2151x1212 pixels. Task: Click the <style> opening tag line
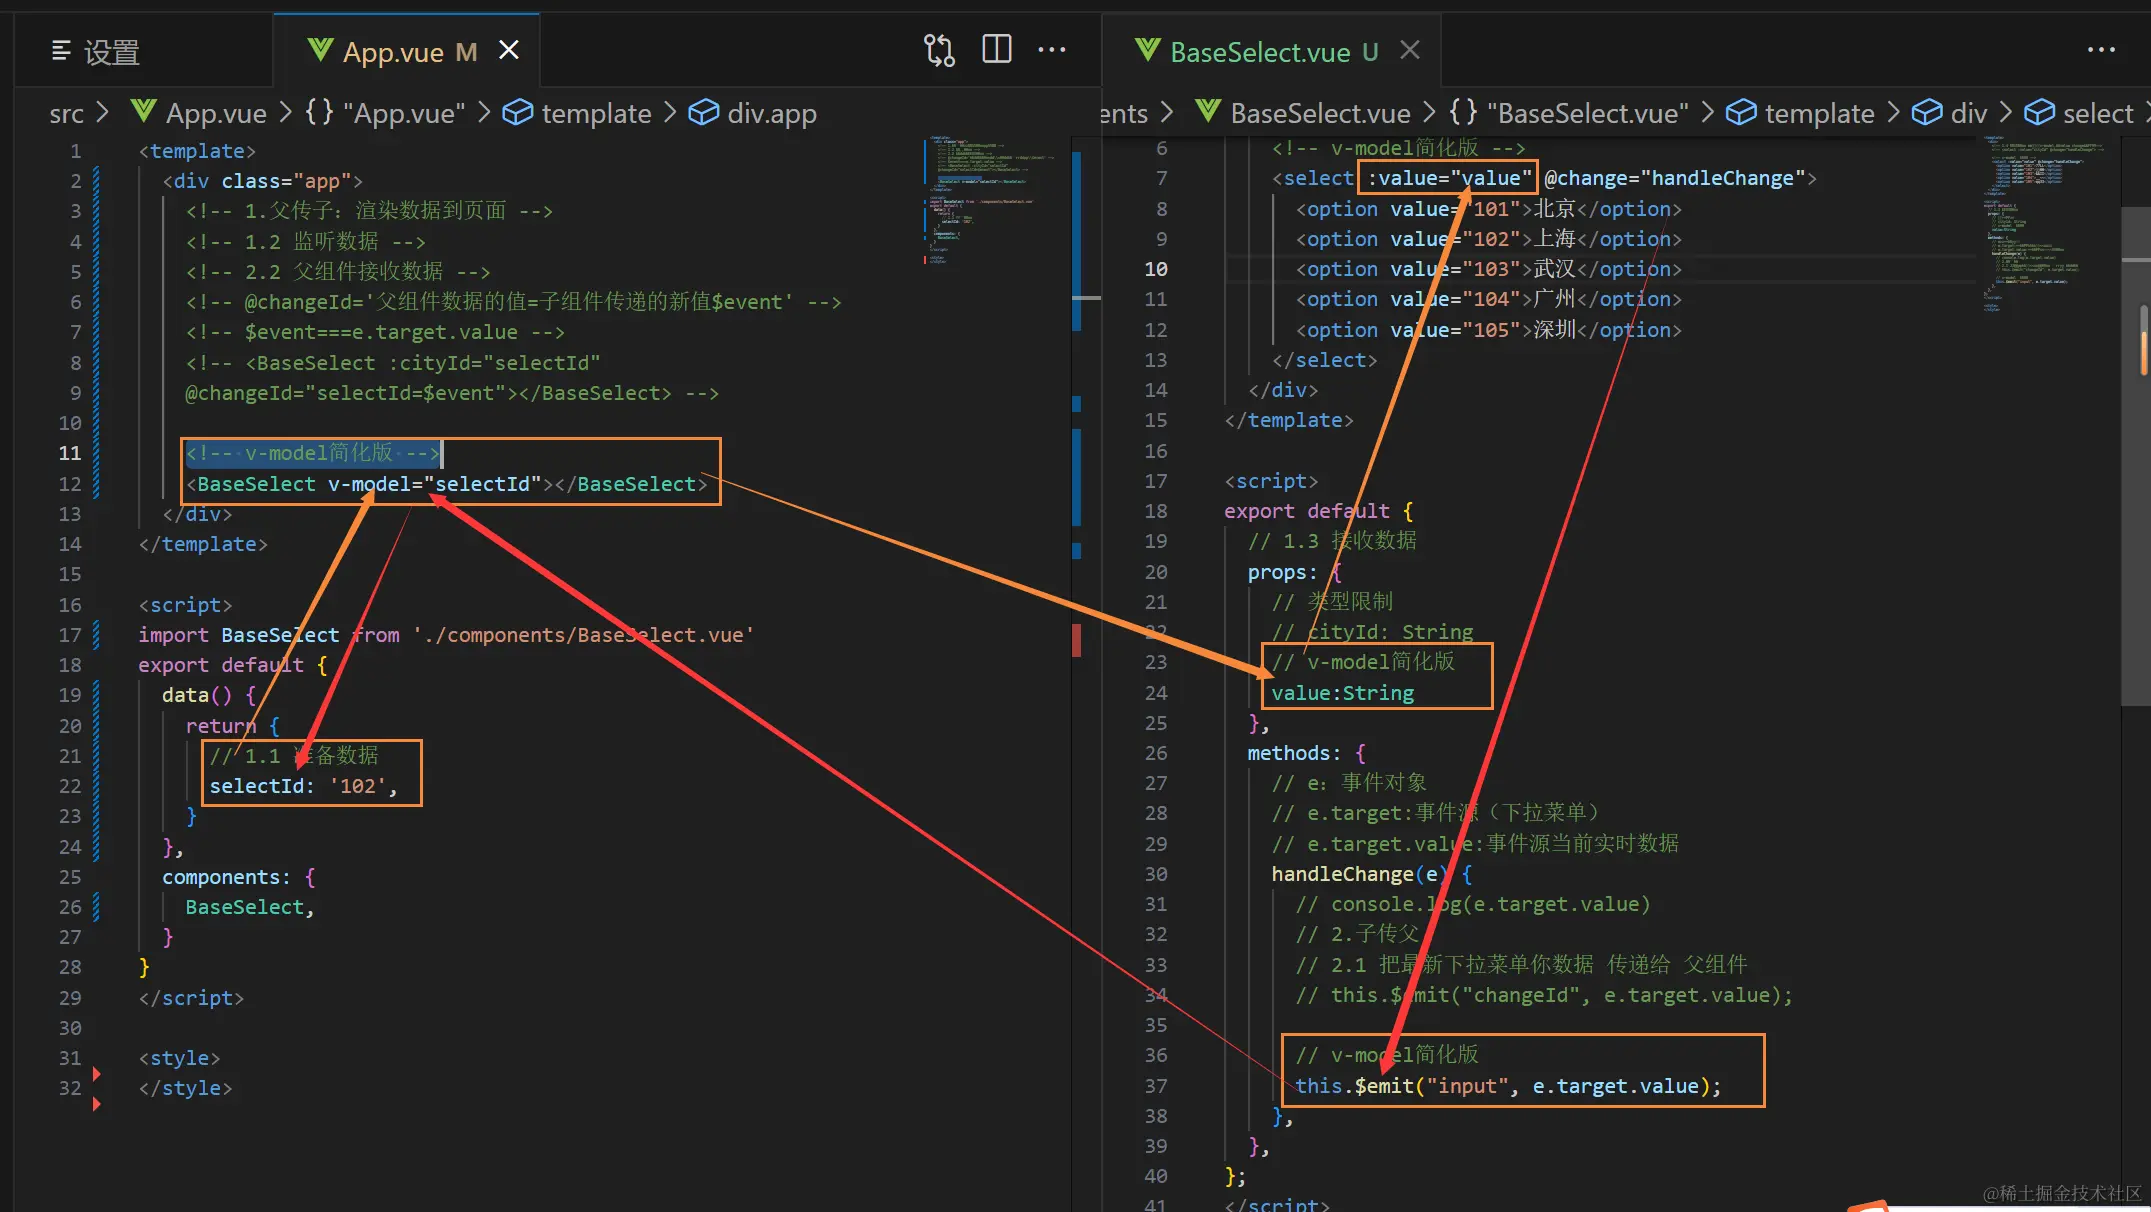179,1059
